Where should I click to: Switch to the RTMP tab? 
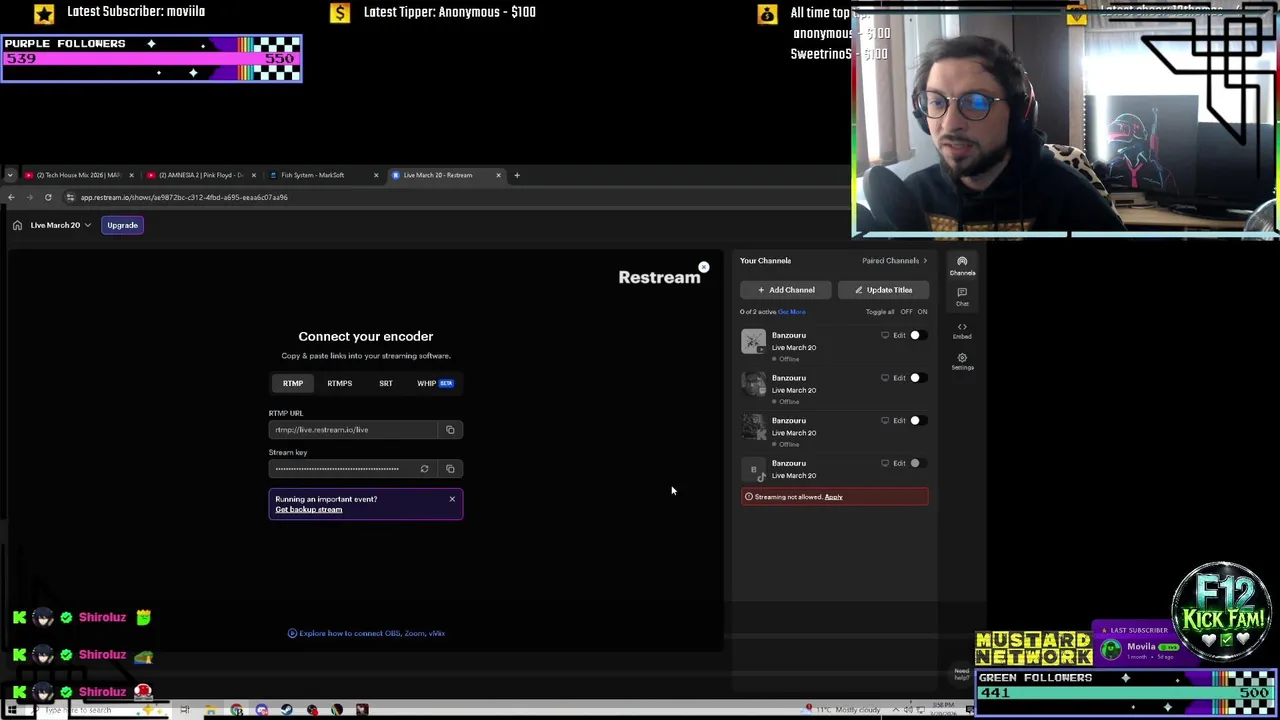[292, 383]
